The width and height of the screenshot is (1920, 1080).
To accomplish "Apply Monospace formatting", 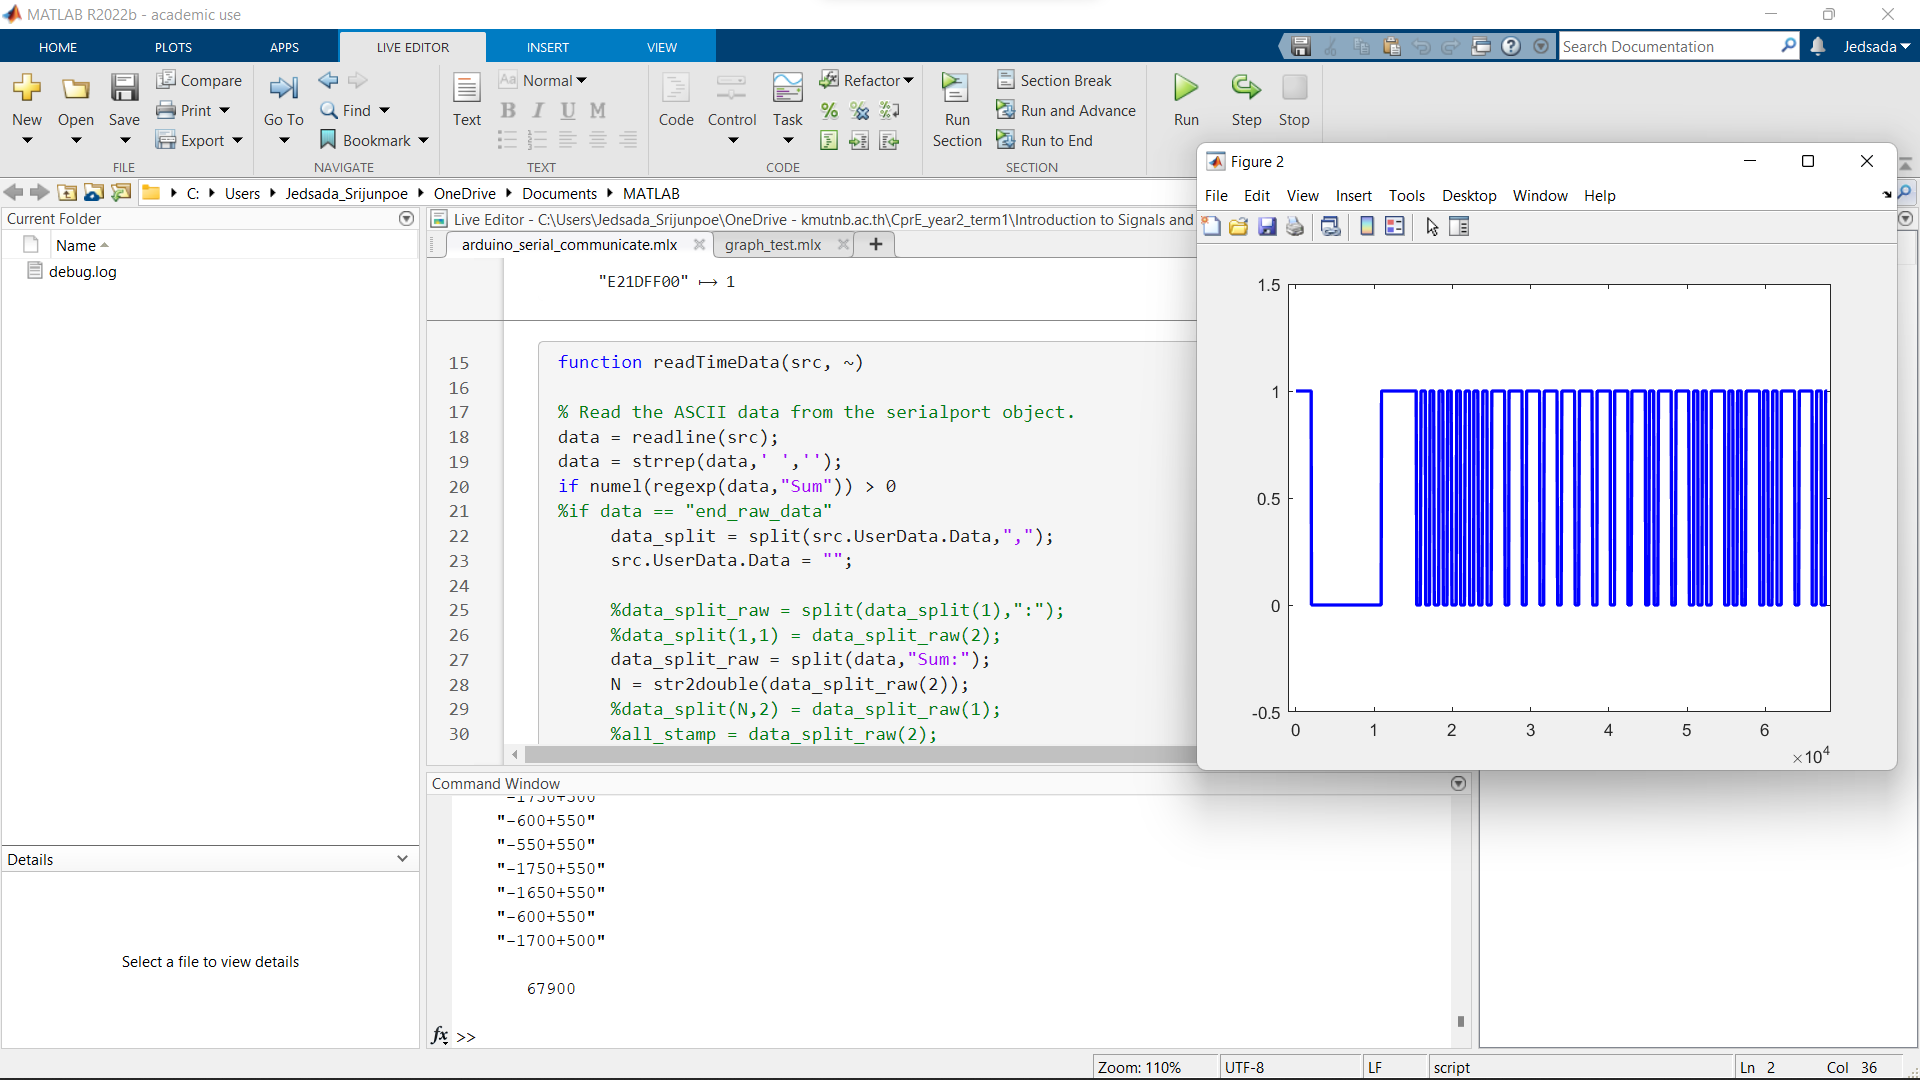I will point(598,110).
